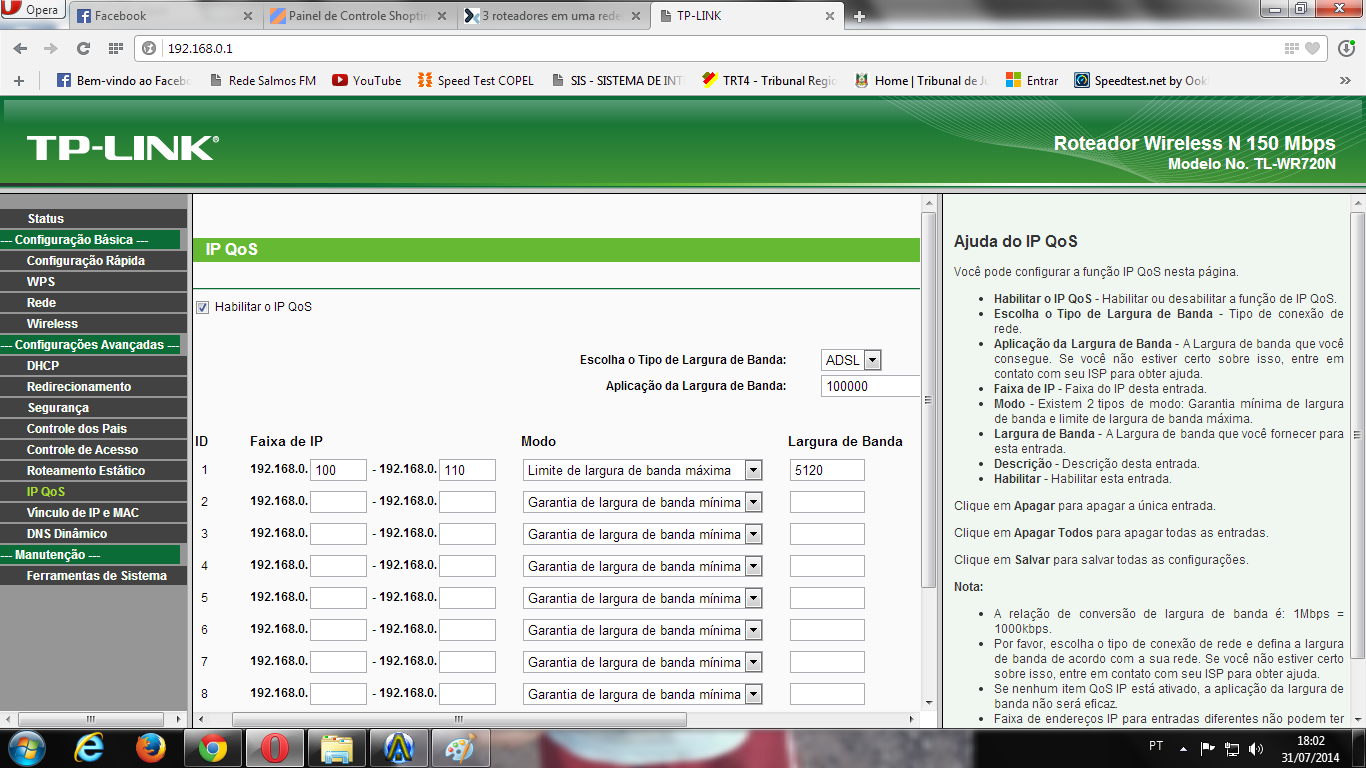Show more bookmarks with the chevron

coord(1345,81)
